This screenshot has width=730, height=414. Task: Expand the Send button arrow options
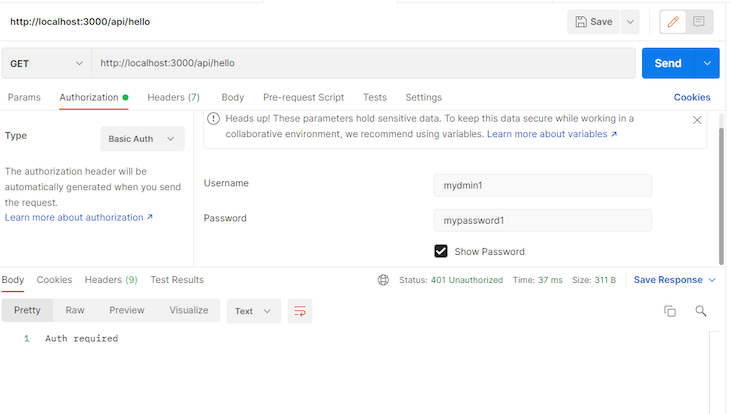[x=709, y=63]
